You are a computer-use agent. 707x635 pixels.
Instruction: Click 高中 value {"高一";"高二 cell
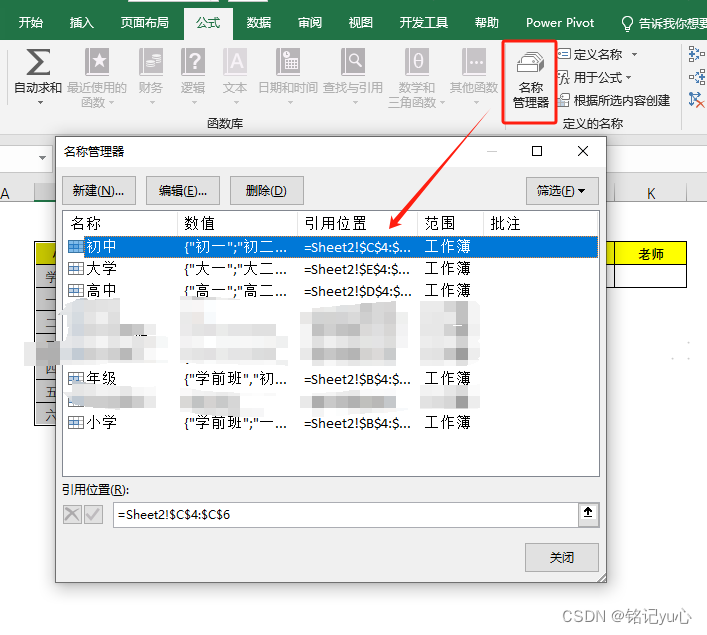tap(235, 291)
